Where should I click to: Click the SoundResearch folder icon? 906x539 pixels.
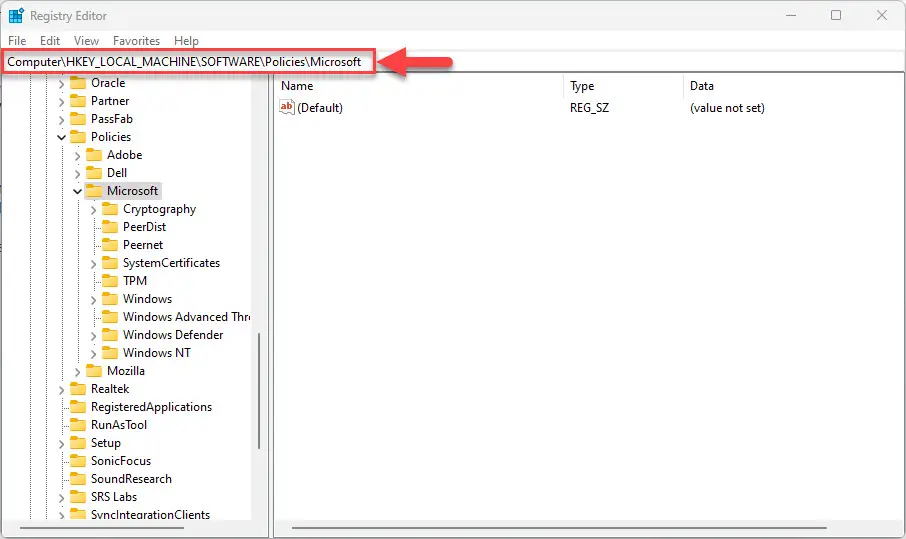point(78,479)
